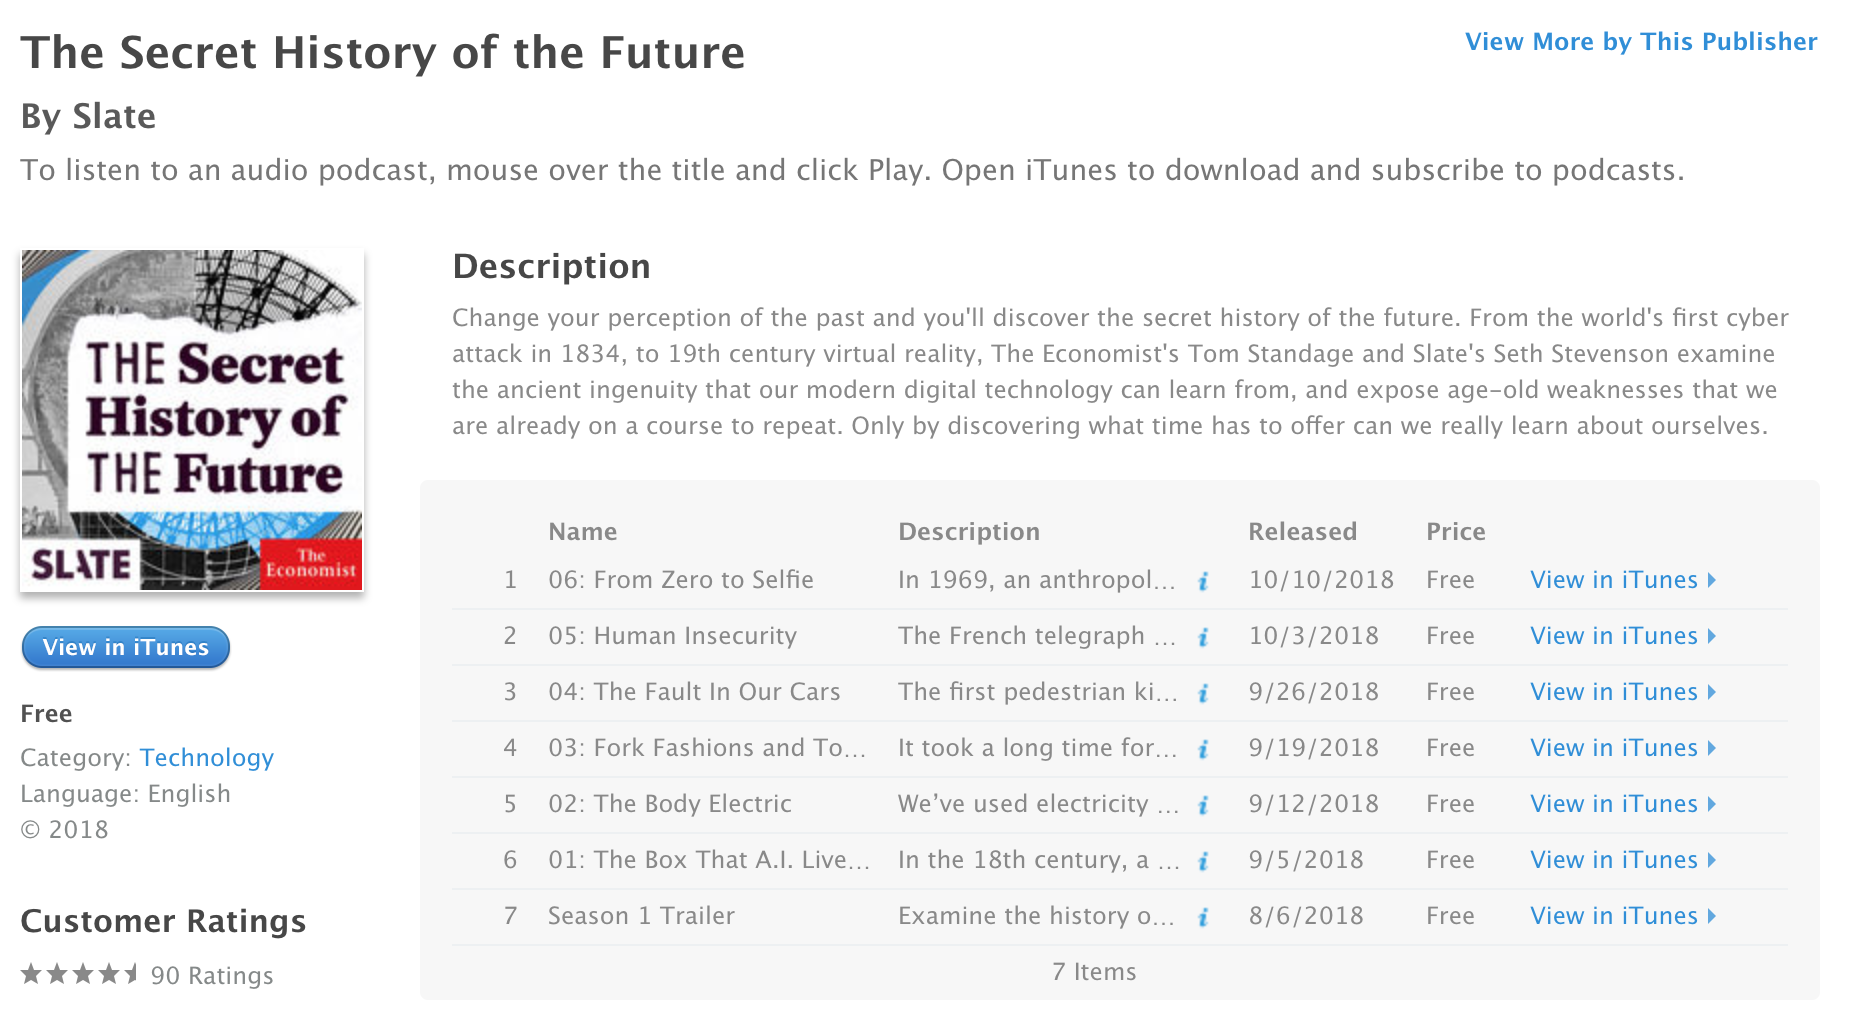Screen dimensions: 1854x1020
Task: Click info icon for From Zero to Selfie
Action: tap(1203, 581)
